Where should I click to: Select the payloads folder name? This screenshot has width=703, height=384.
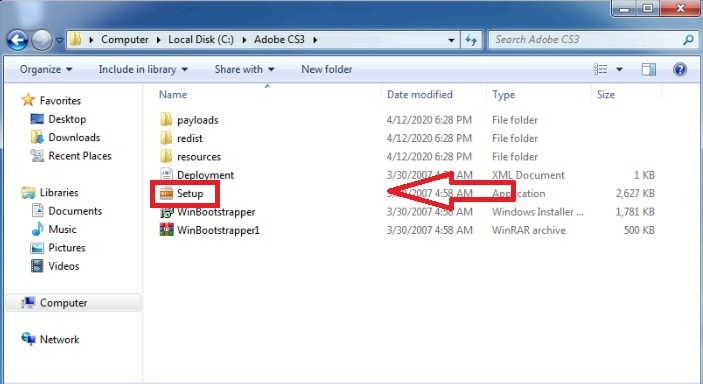pyautogui.click(x=198, y=120)
